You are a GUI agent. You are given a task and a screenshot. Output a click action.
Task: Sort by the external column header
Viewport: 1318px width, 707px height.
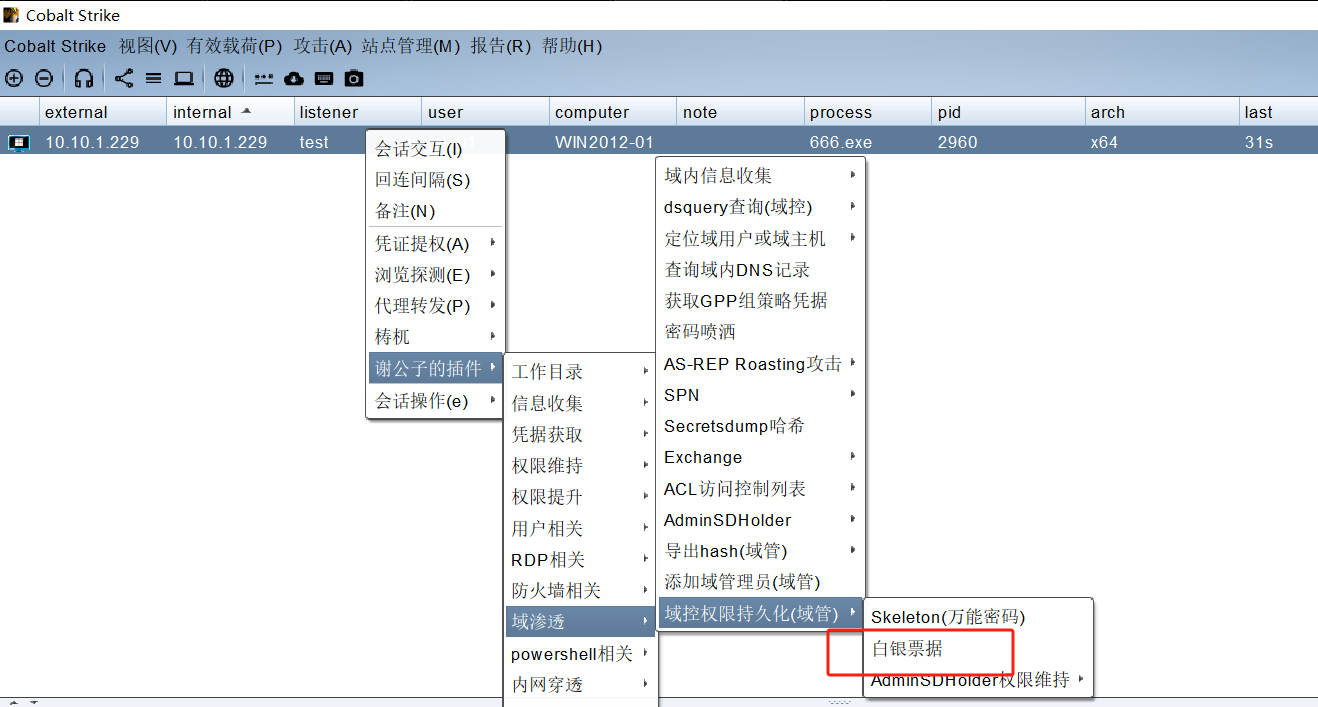coord(103,112)
